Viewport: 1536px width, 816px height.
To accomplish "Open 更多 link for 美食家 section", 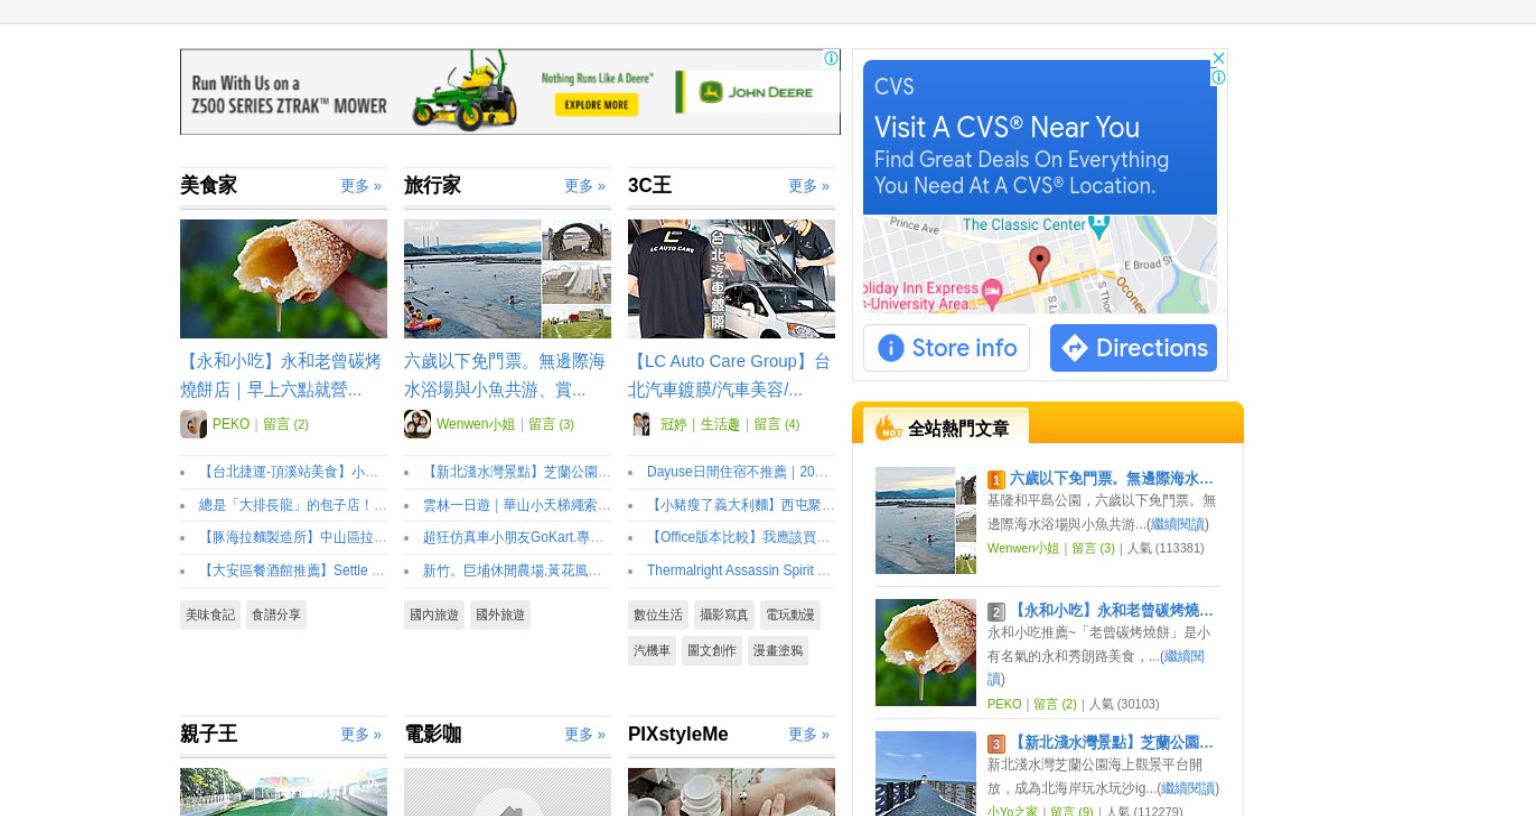I will [361, 186].
